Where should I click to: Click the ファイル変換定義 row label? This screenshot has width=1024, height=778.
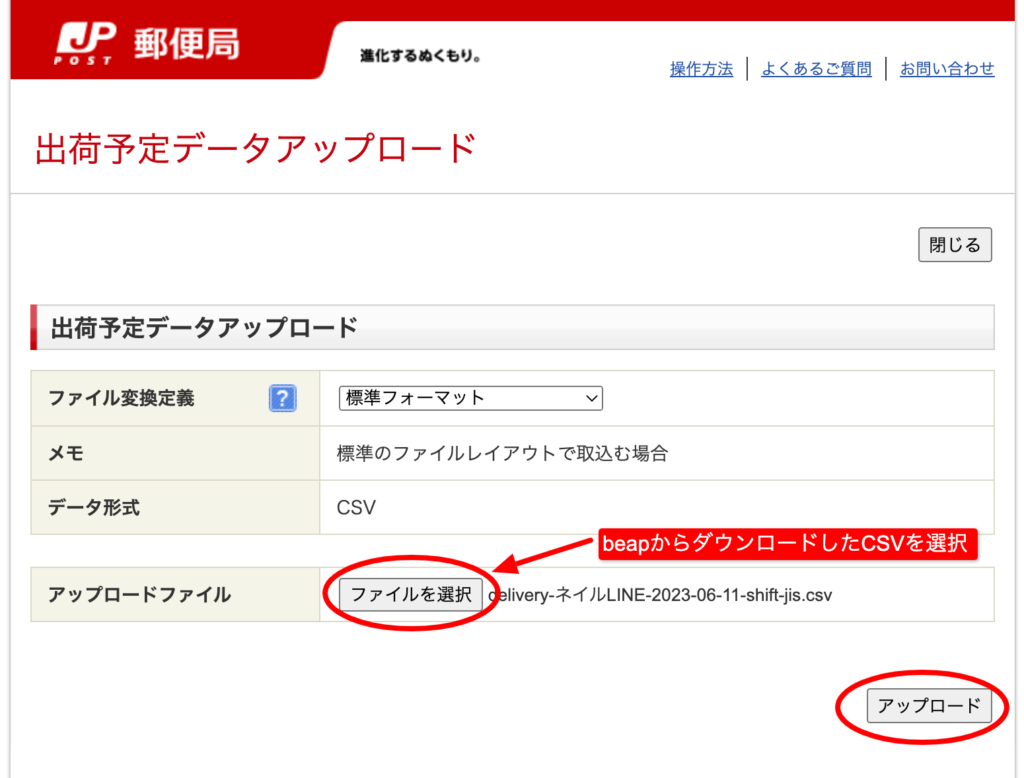(x=121, y=399)
